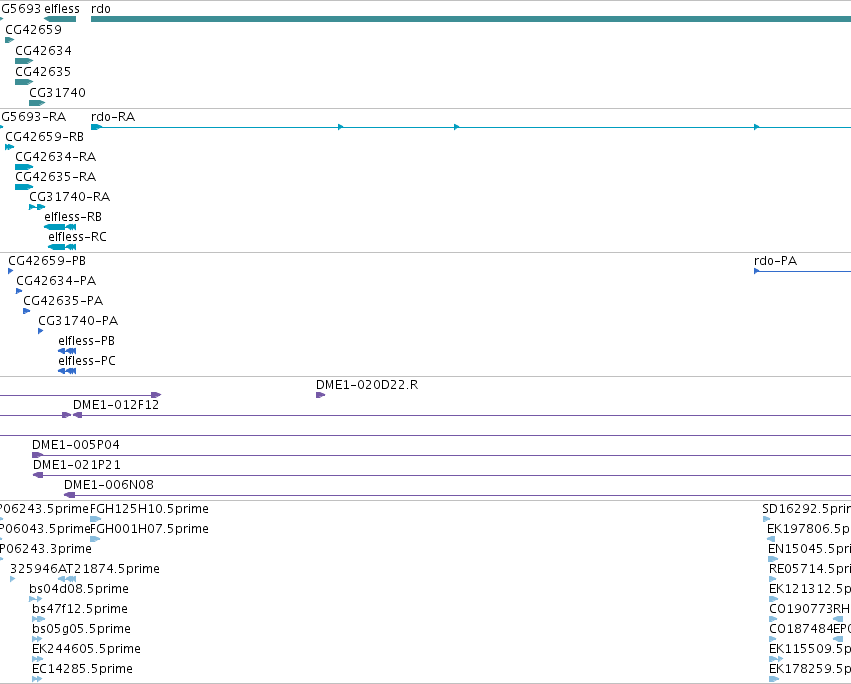Click the EK115509 EST label
Screen dimensions: 851x684
coord(810,649)
